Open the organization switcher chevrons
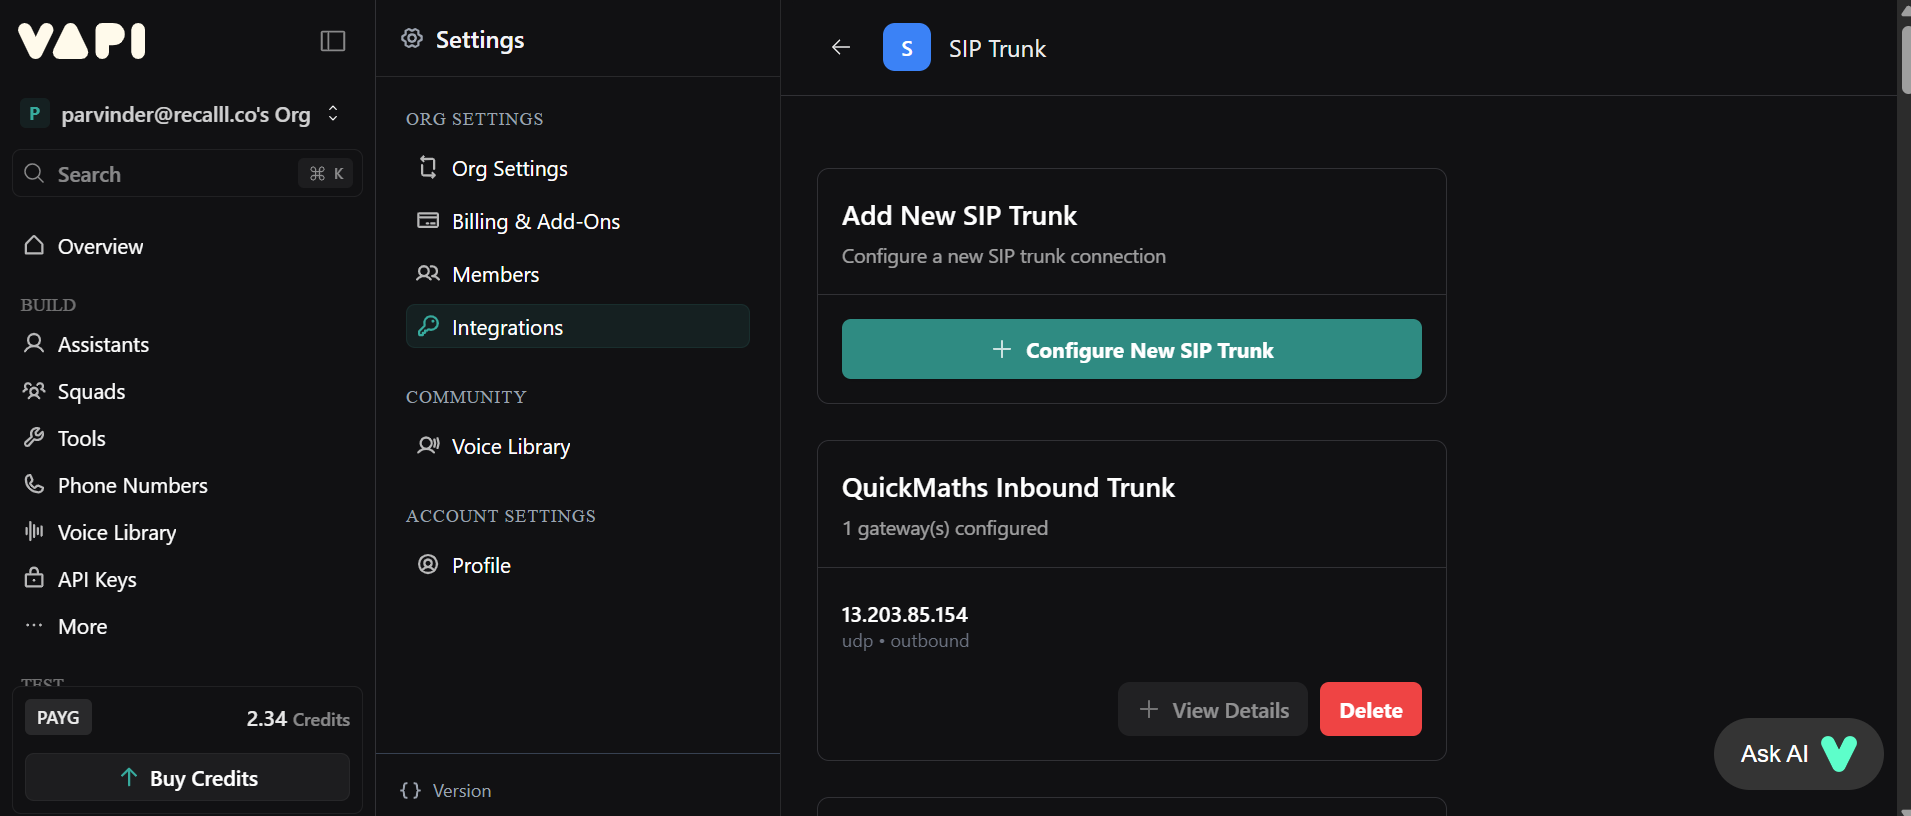This screenshot has height=816, width=1911. tap(333, 113)
